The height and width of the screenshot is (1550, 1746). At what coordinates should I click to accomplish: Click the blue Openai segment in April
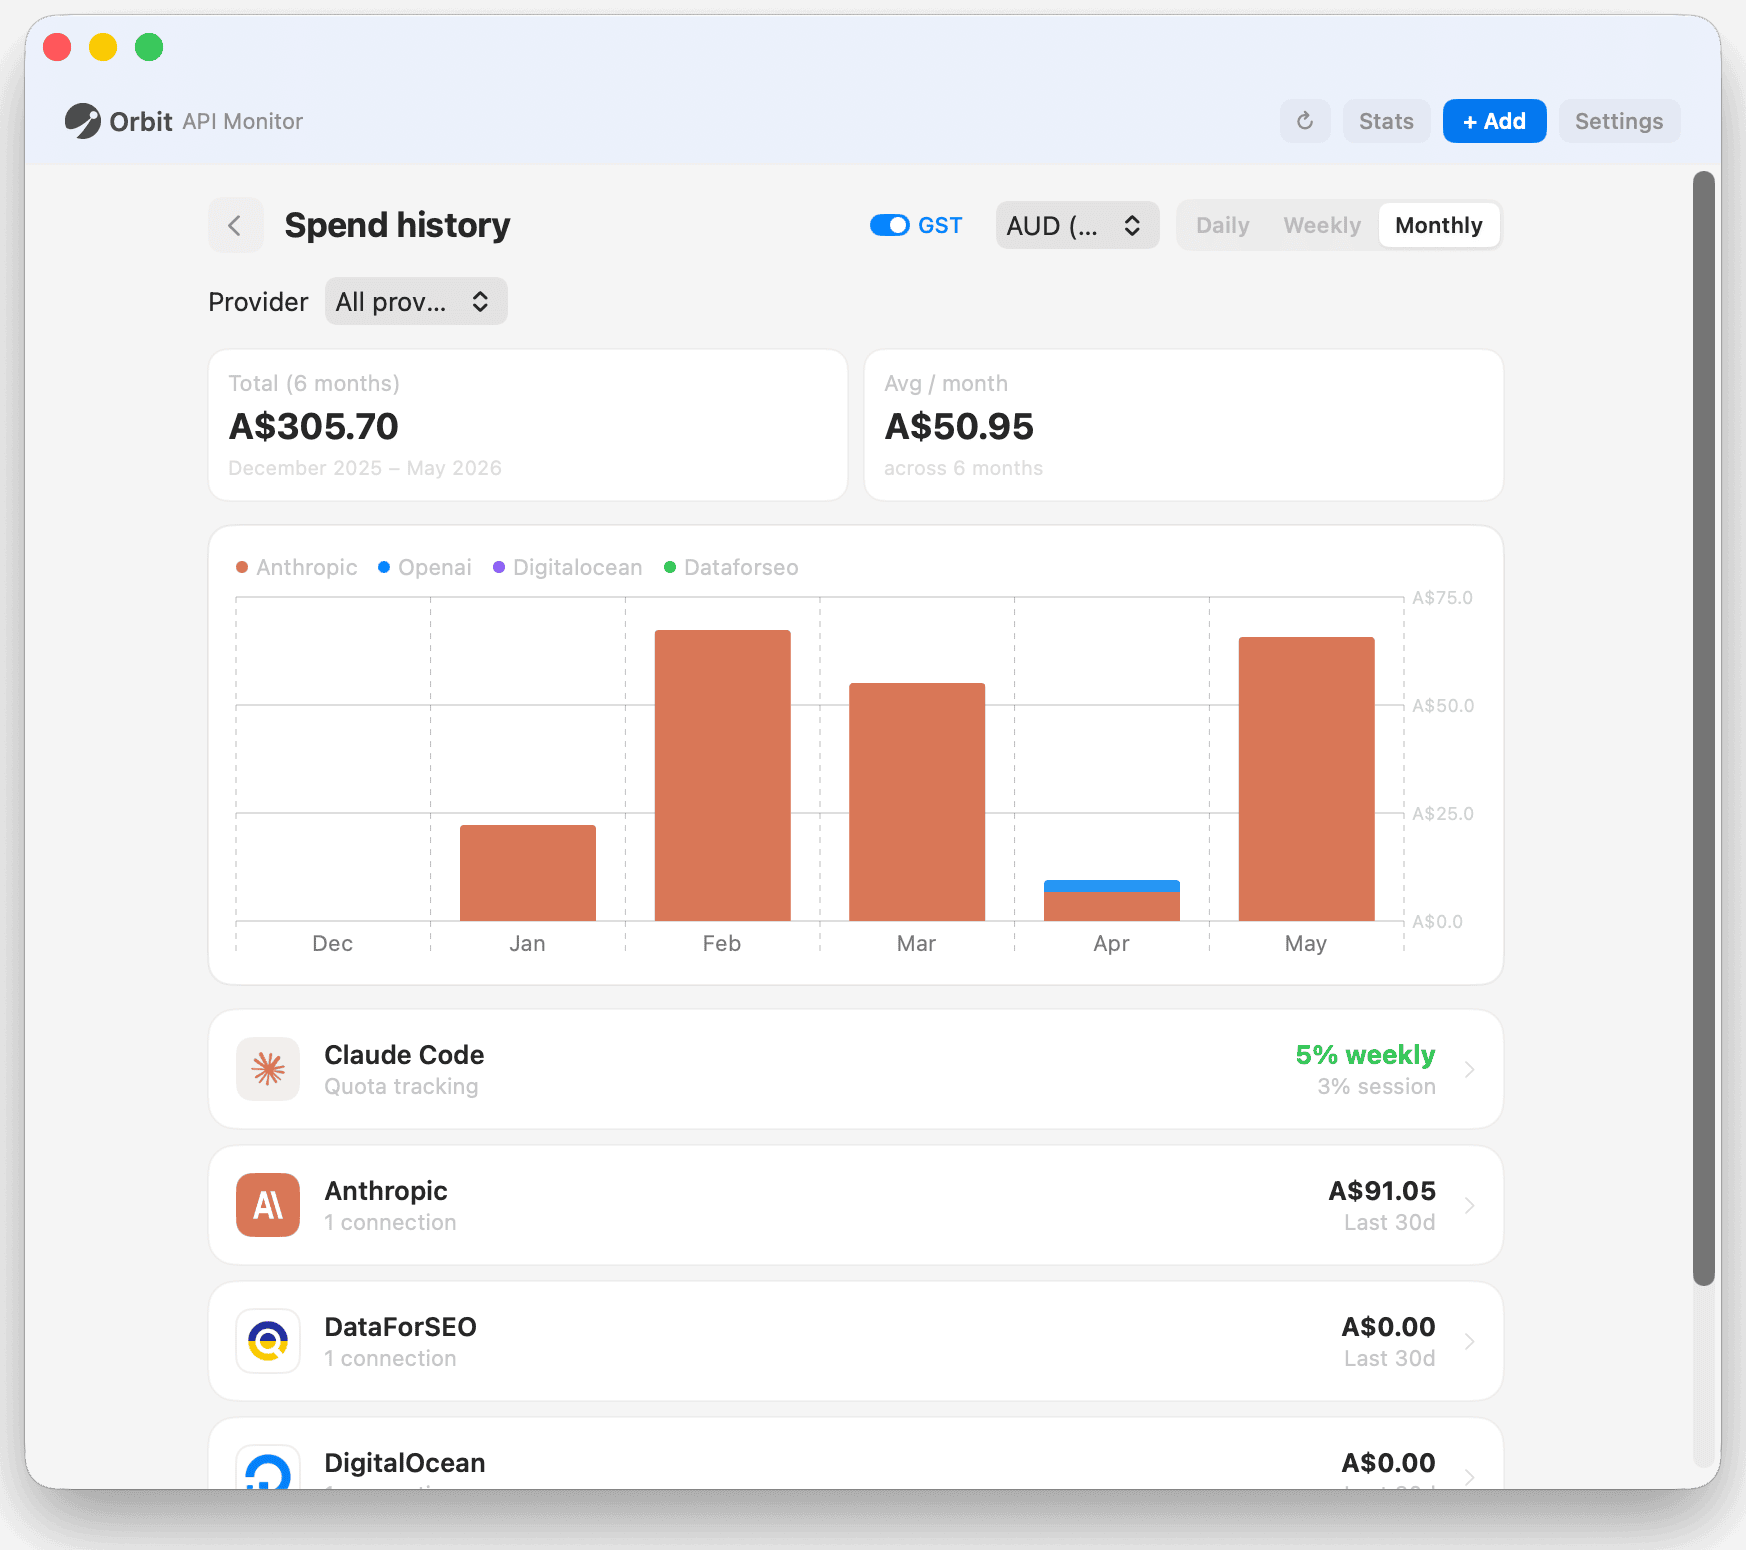coord(1112,886)
